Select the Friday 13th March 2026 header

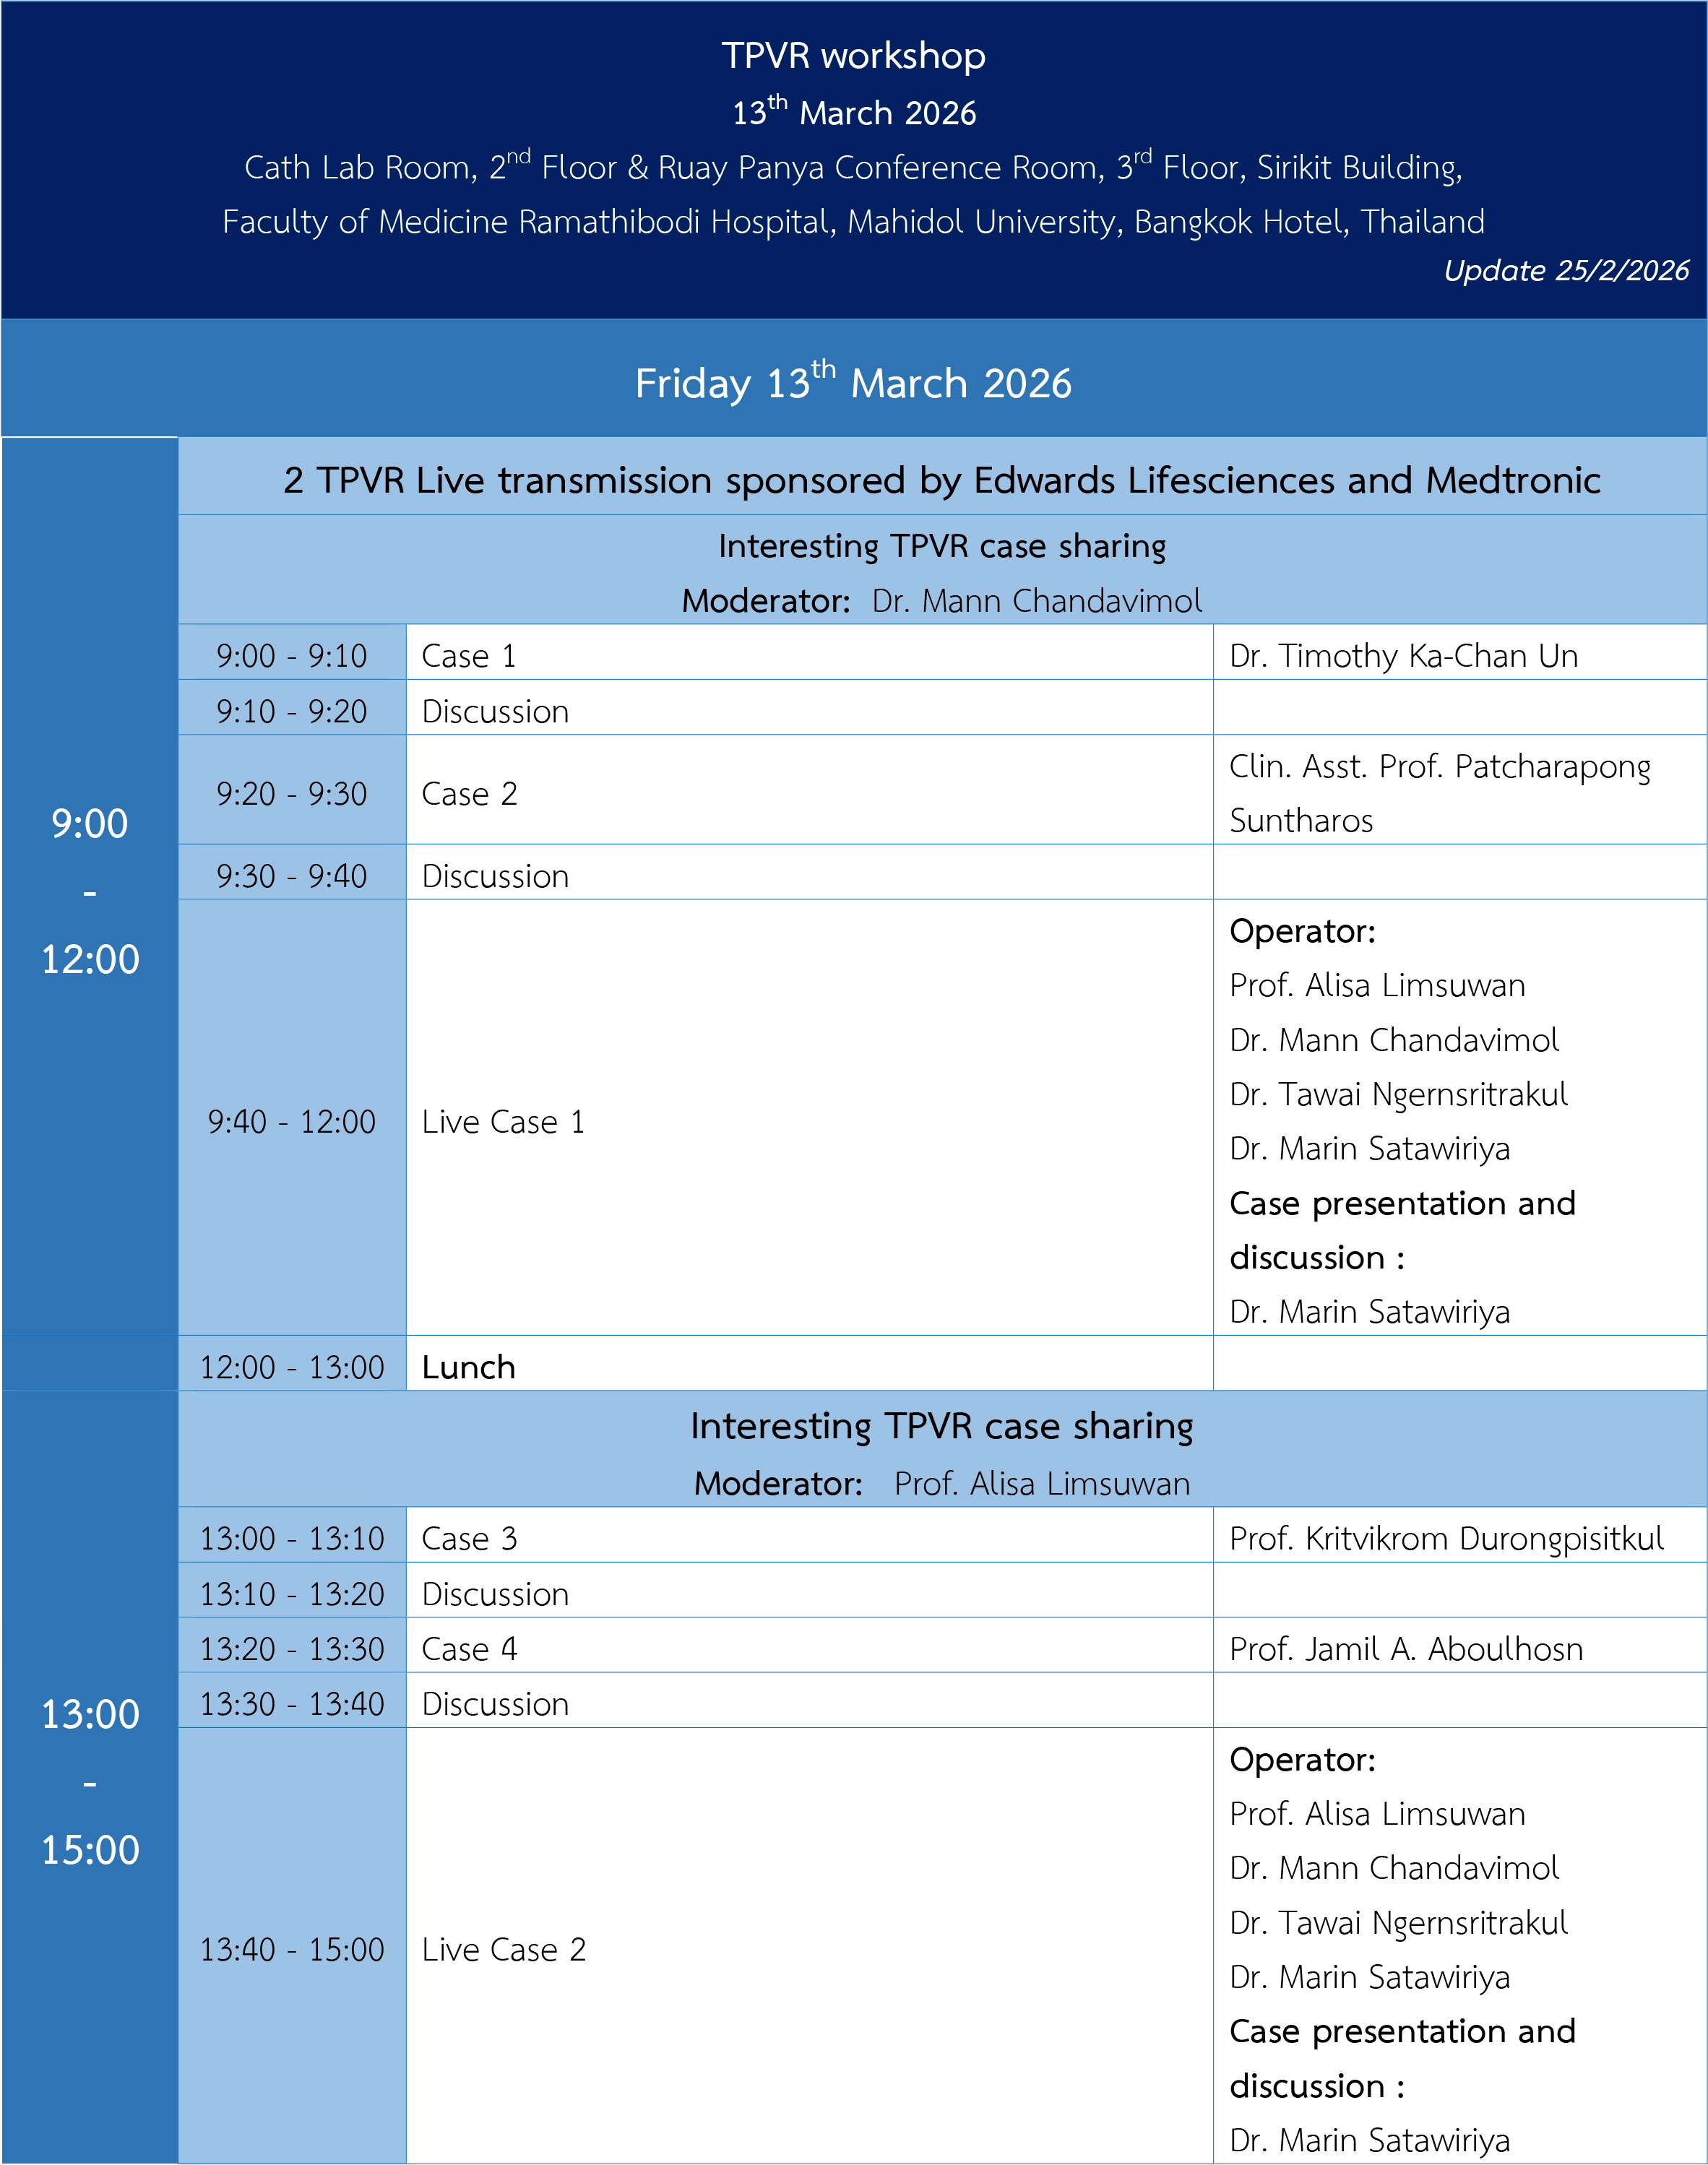[853, 384]
